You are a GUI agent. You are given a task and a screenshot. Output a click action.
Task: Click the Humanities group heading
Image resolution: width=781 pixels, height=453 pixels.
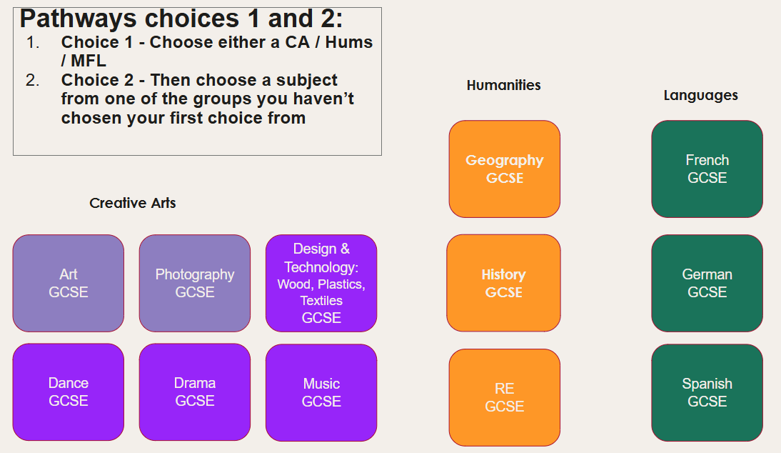504,85
